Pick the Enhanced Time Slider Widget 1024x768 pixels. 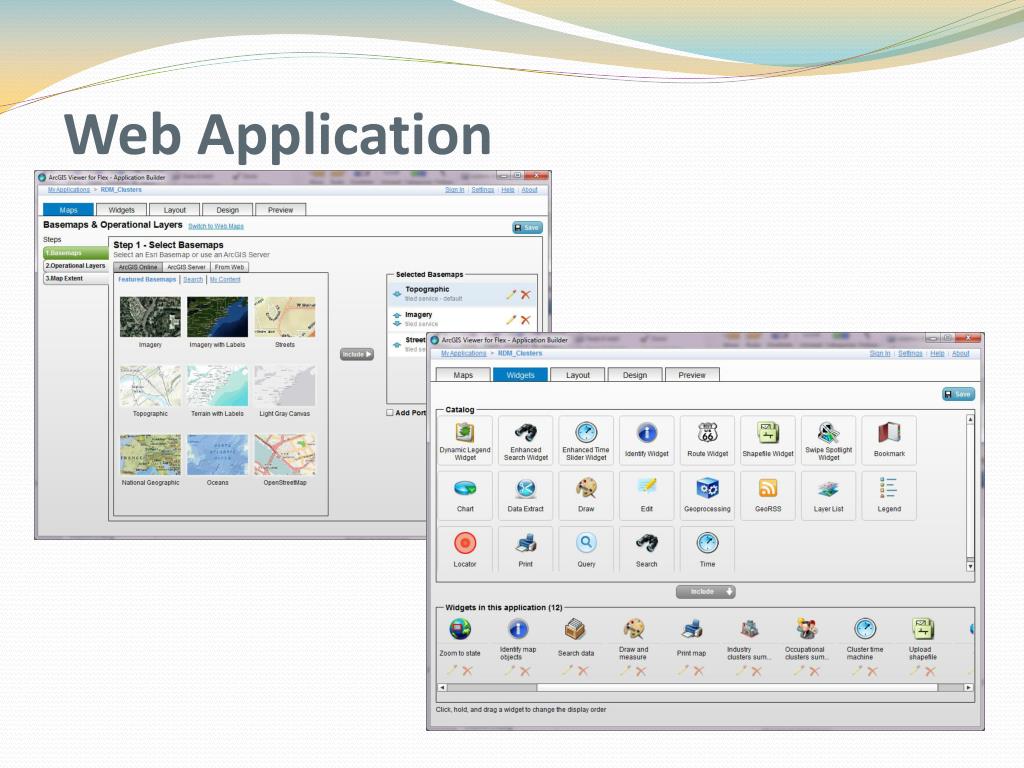tap(586, 441)
